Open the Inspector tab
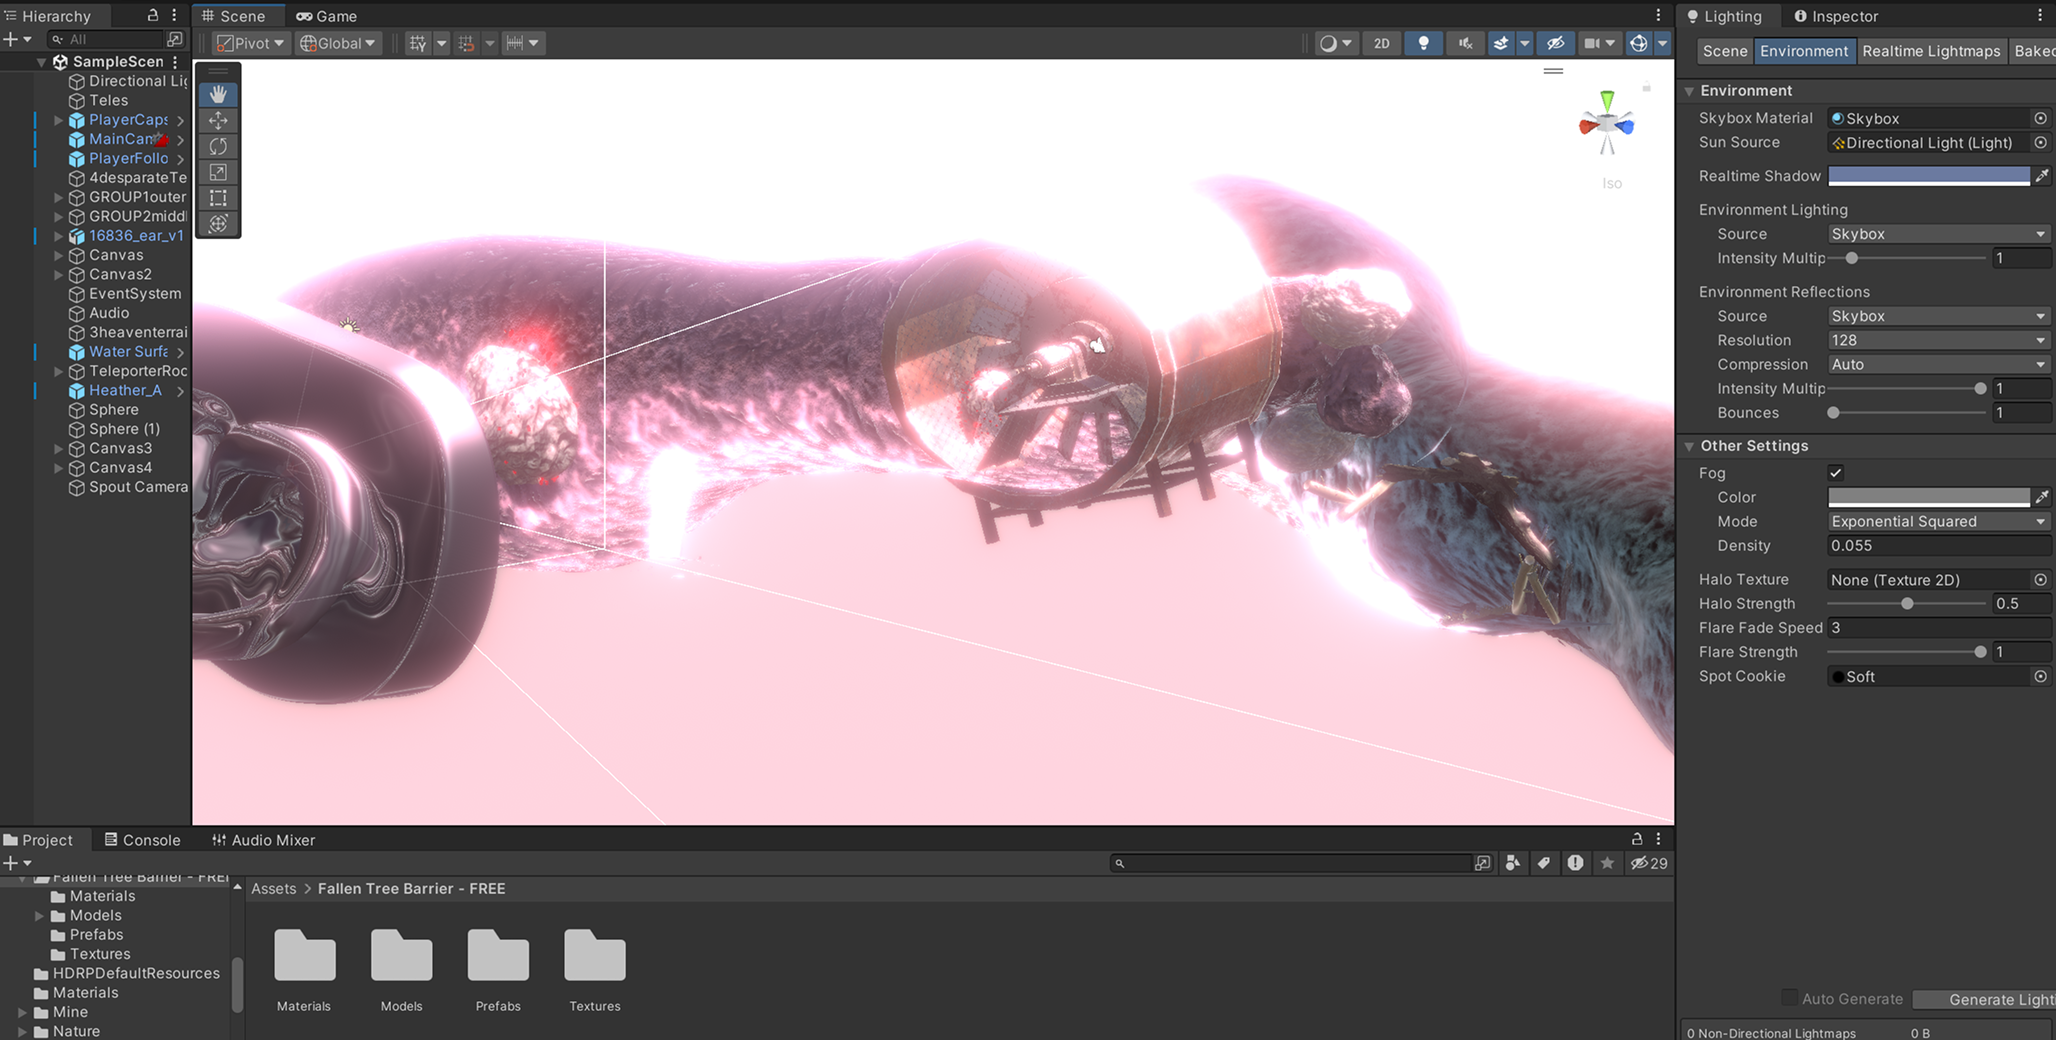This screenshot has width=2056, height=1040. pos(1836,16)
